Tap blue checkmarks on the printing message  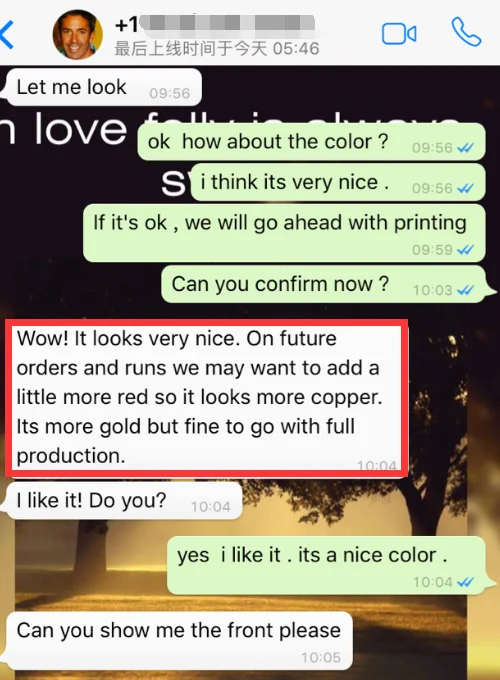point(465,250)
